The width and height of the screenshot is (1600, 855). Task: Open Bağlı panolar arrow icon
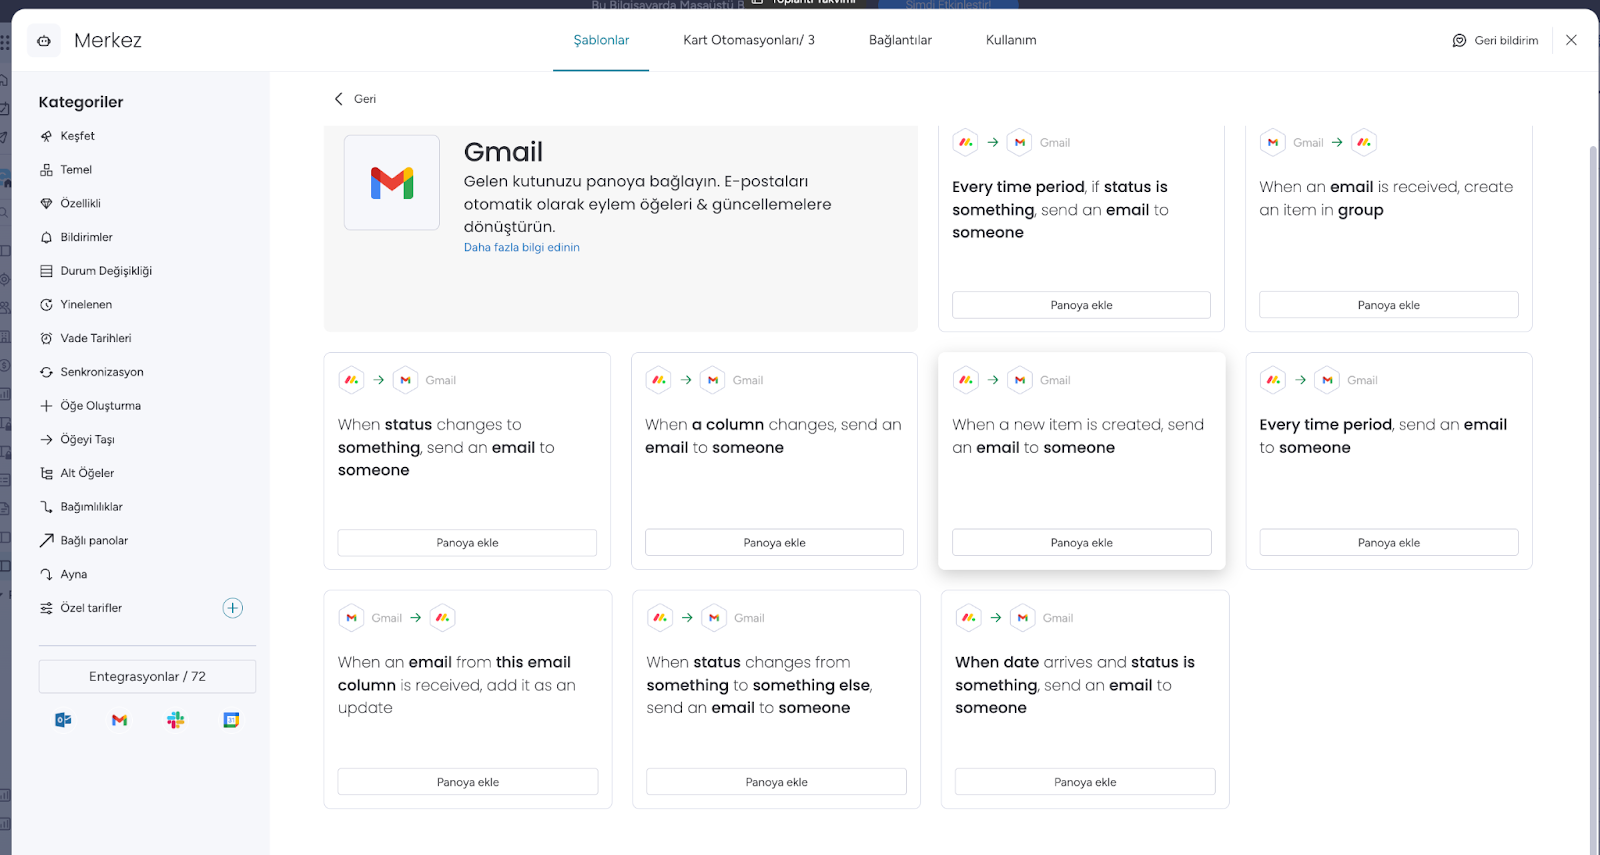click(46, 541)
